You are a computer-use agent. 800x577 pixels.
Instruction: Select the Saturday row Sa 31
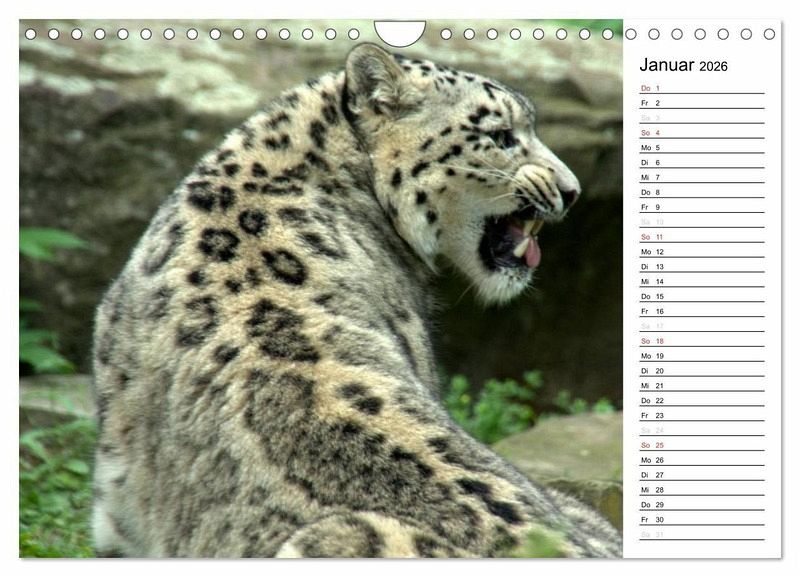[x=701, y=534]
